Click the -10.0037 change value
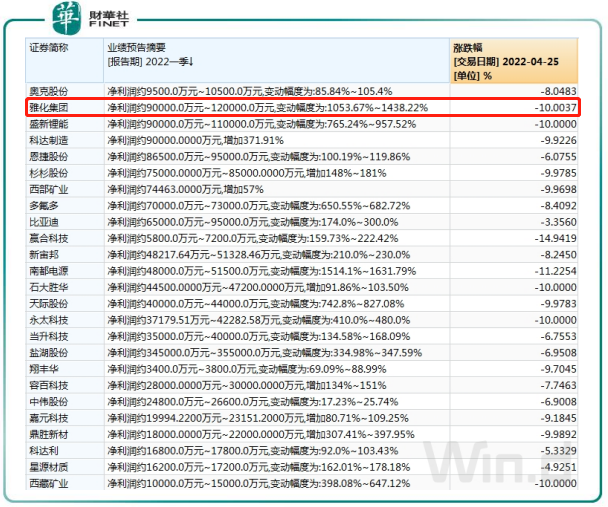608x507 pixels. pos(556,107)
